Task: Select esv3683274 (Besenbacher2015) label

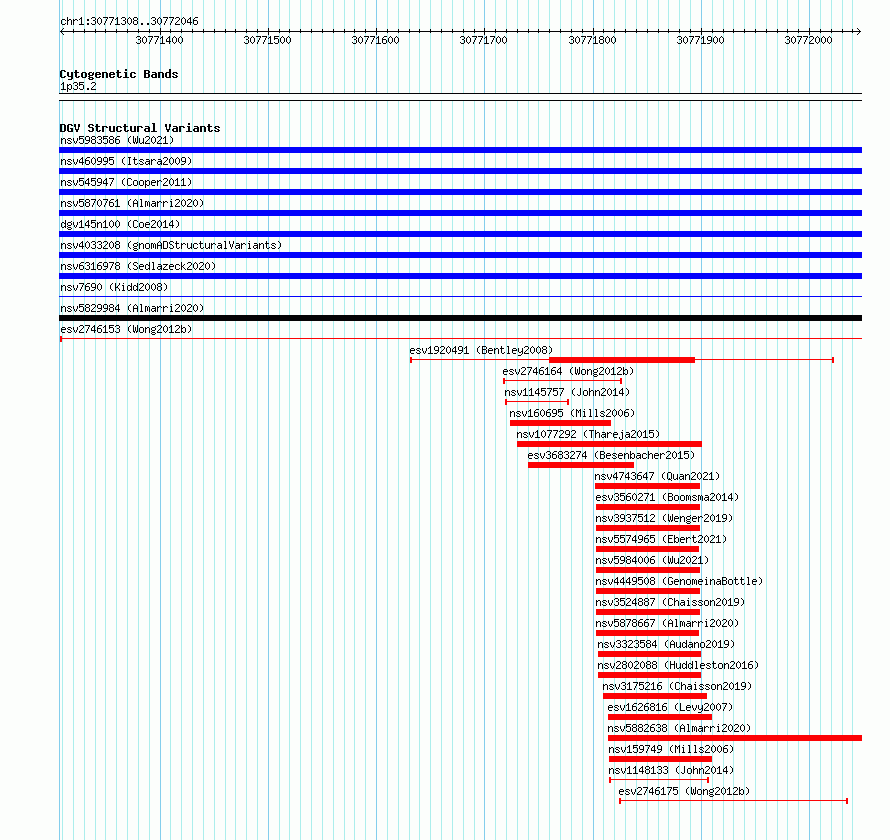Action: coord(611,455)
